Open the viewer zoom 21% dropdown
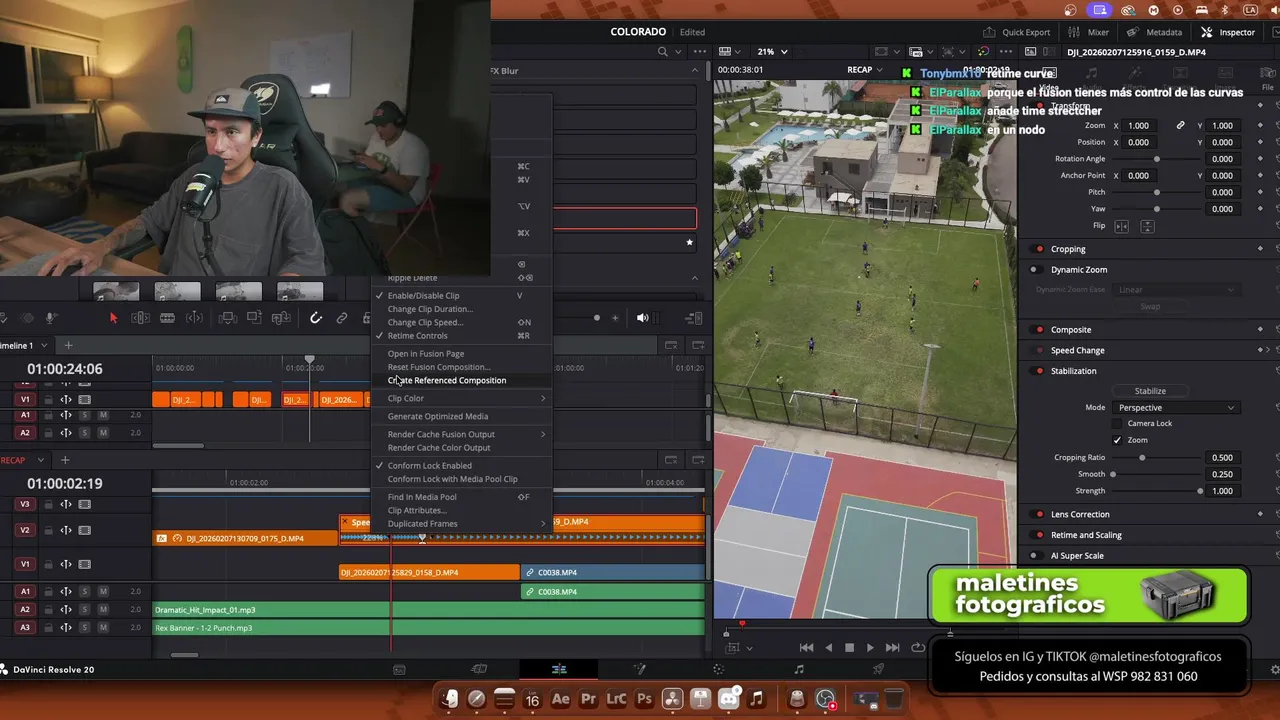The height and width of the screenshot is (720, 1280). click(772, 52)
